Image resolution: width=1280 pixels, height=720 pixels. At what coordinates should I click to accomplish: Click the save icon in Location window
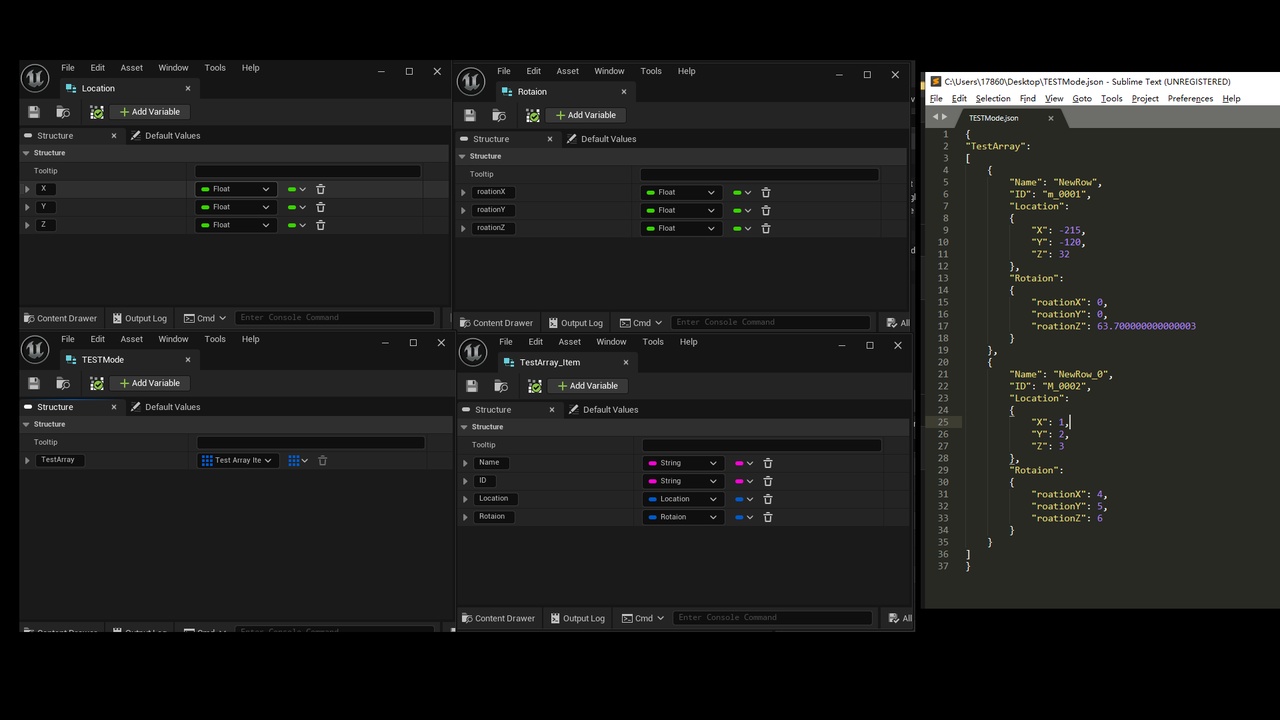(34, 112)
